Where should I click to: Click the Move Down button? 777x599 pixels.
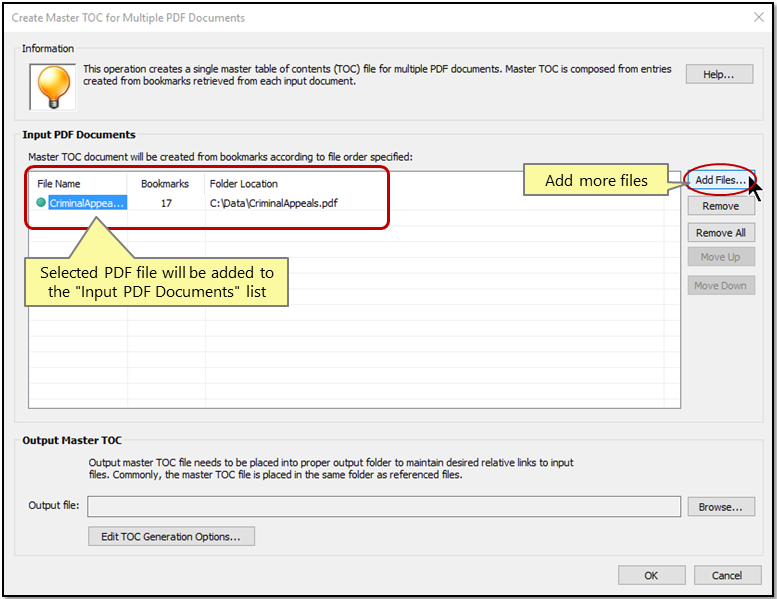click(720, 286)
